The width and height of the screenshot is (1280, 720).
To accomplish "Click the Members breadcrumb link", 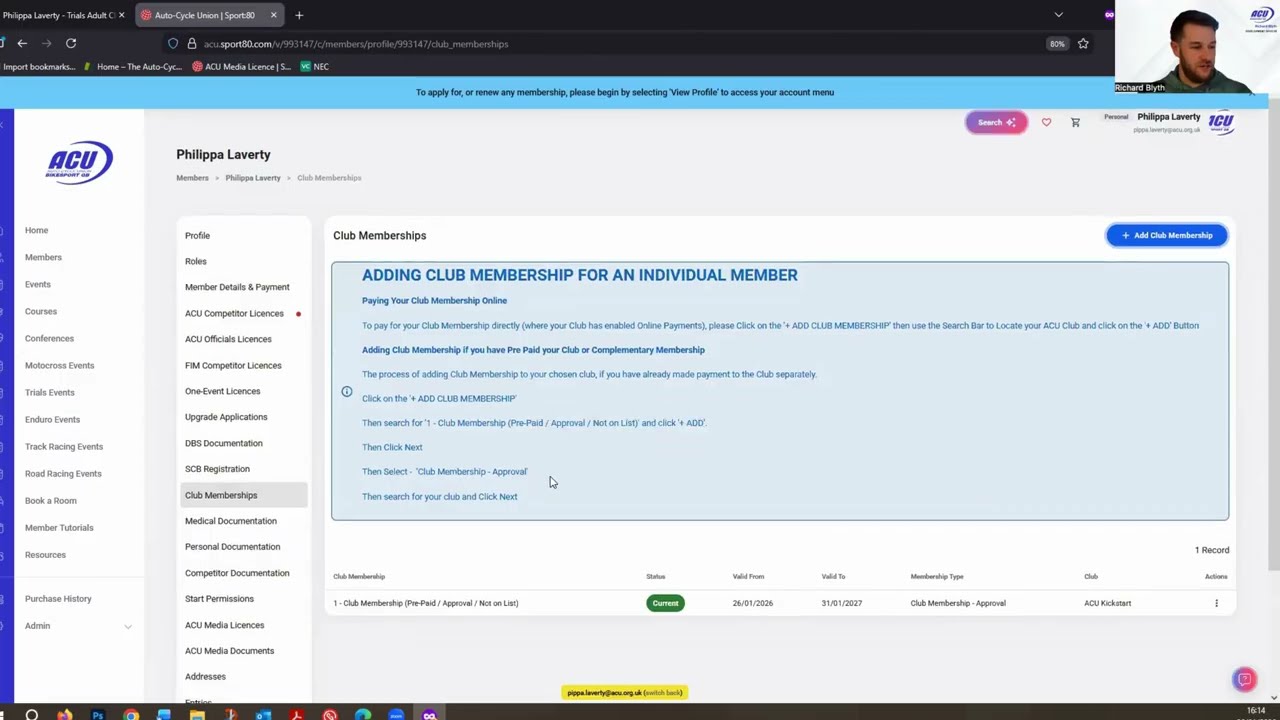I will (x=192, y=178).
